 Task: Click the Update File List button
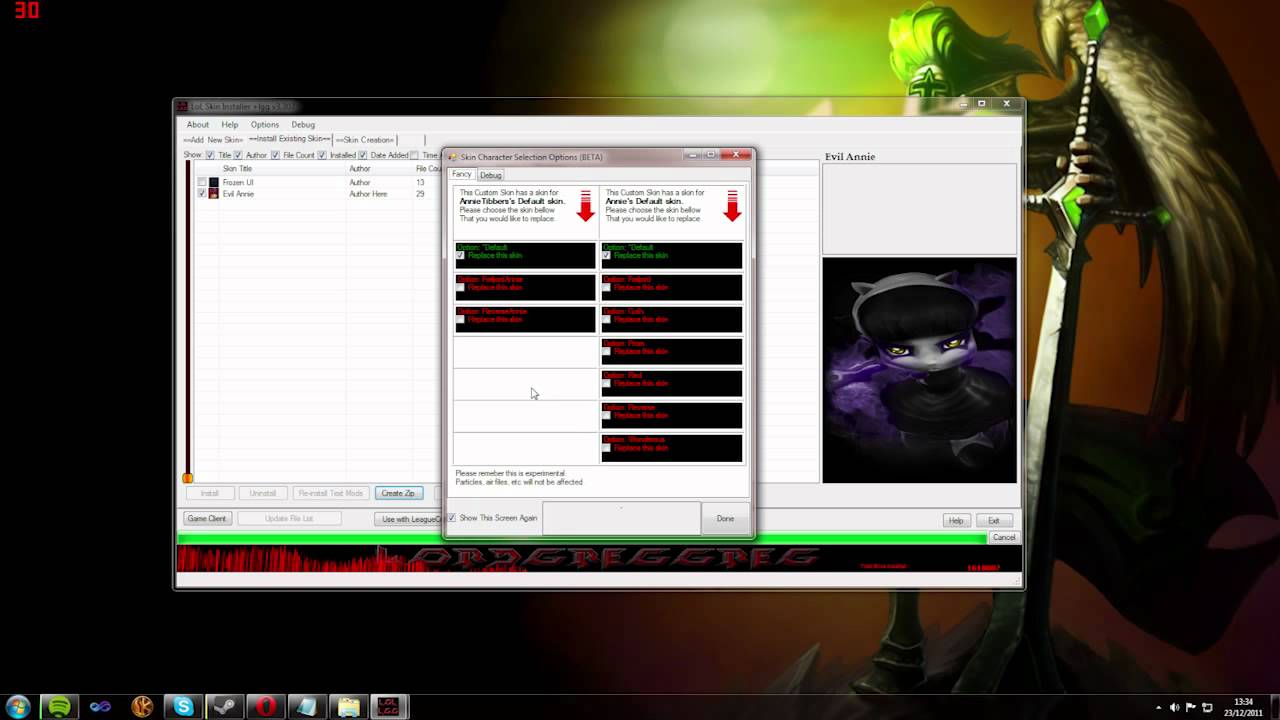(289, 519)
